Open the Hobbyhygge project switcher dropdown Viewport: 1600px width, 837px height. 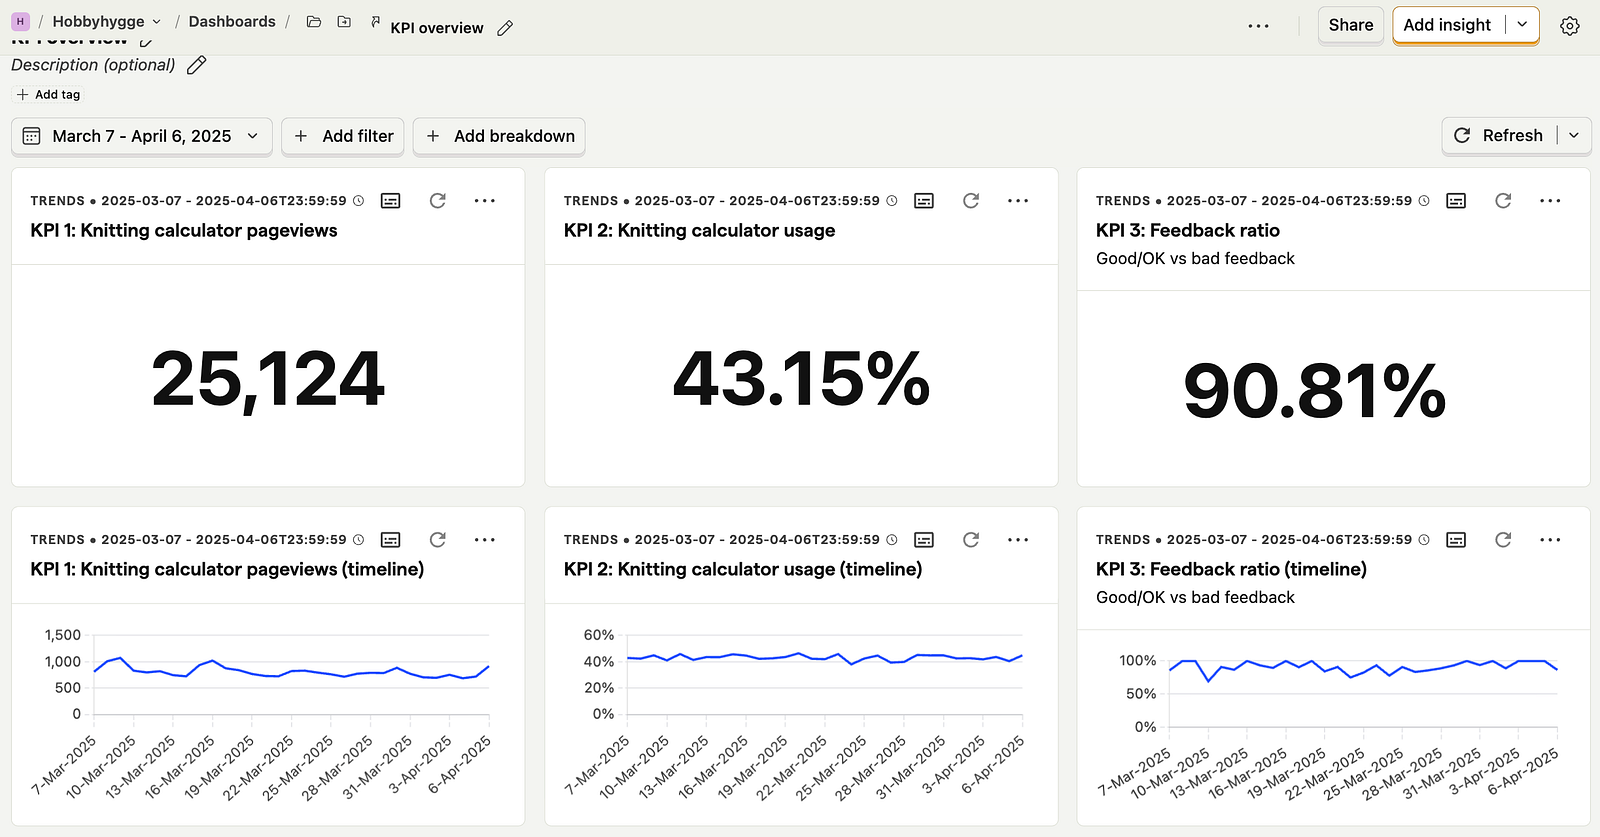click(x=107, y=21)
